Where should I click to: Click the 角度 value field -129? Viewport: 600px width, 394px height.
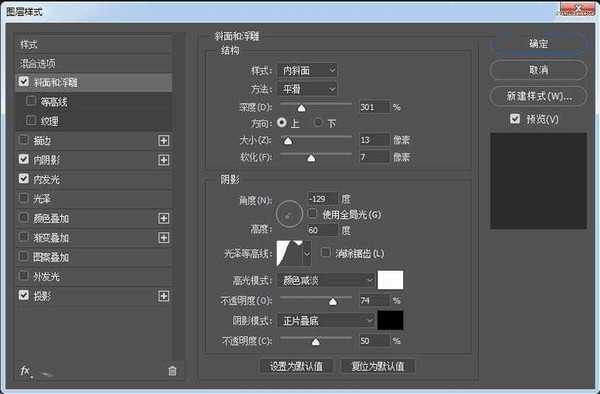tap(323, 199)
